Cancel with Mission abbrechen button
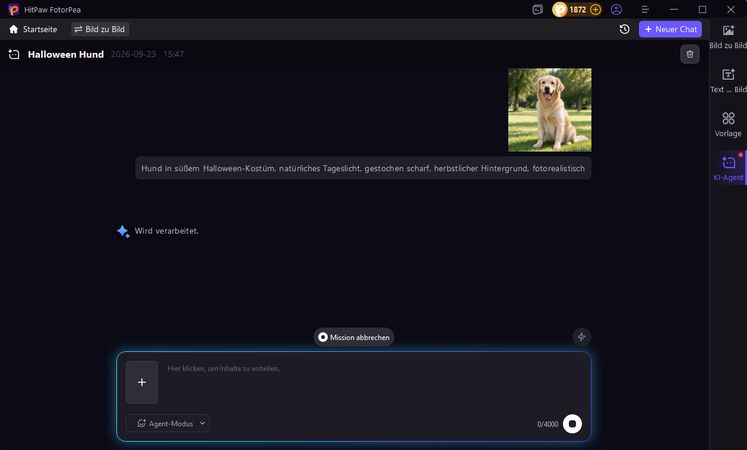 click(353, 337)
